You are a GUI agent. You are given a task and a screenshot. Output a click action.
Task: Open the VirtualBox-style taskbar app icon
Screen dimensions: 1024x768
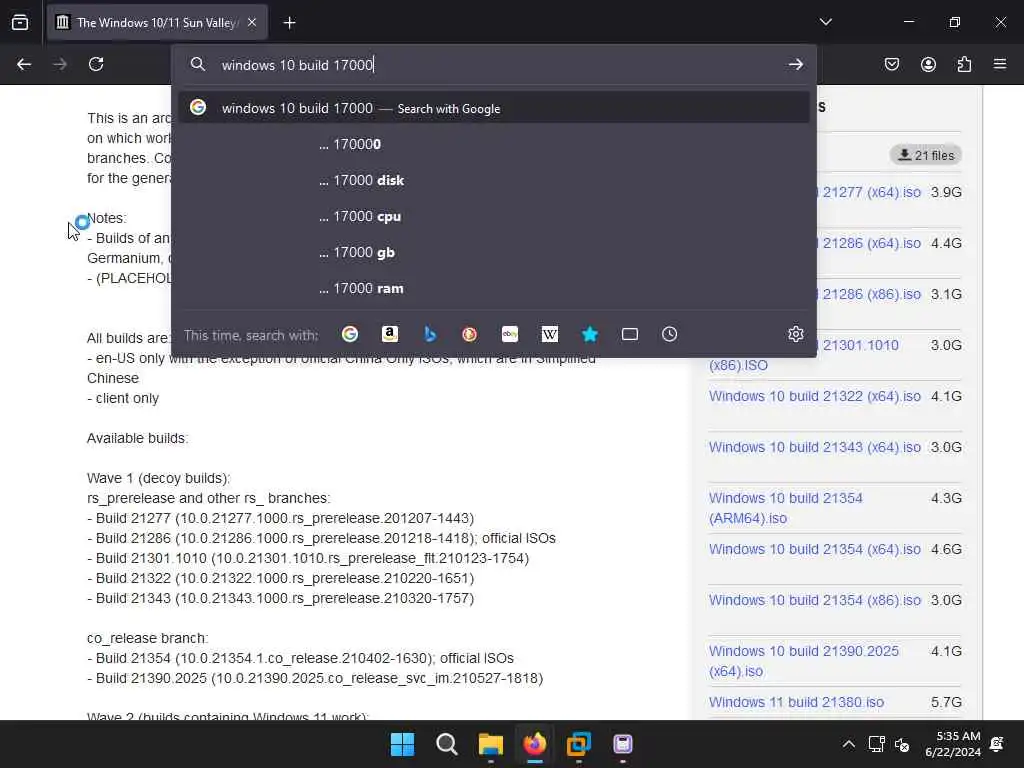pyautogui.click(x=579, y=744)
